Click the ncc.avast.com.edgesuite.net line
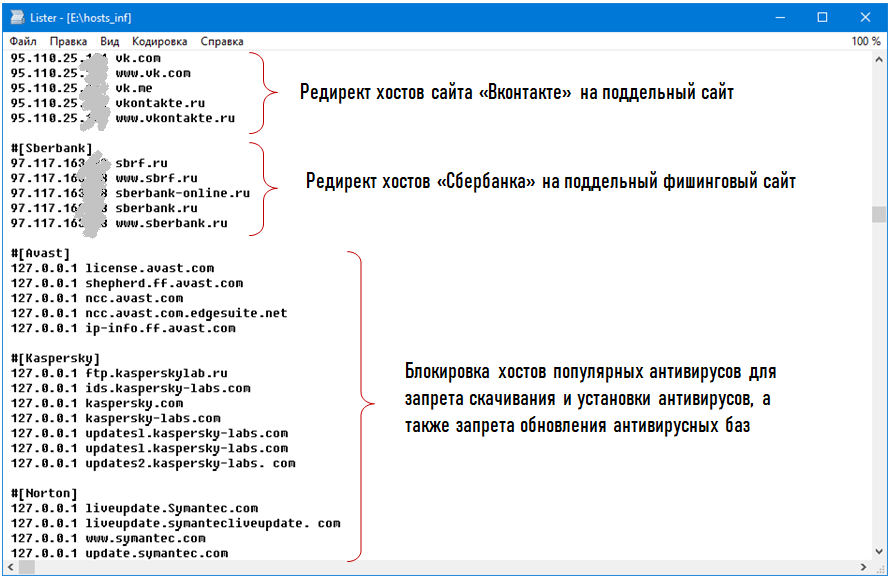Viewport: 890px width, 577px height. click(x=149, y=313)
